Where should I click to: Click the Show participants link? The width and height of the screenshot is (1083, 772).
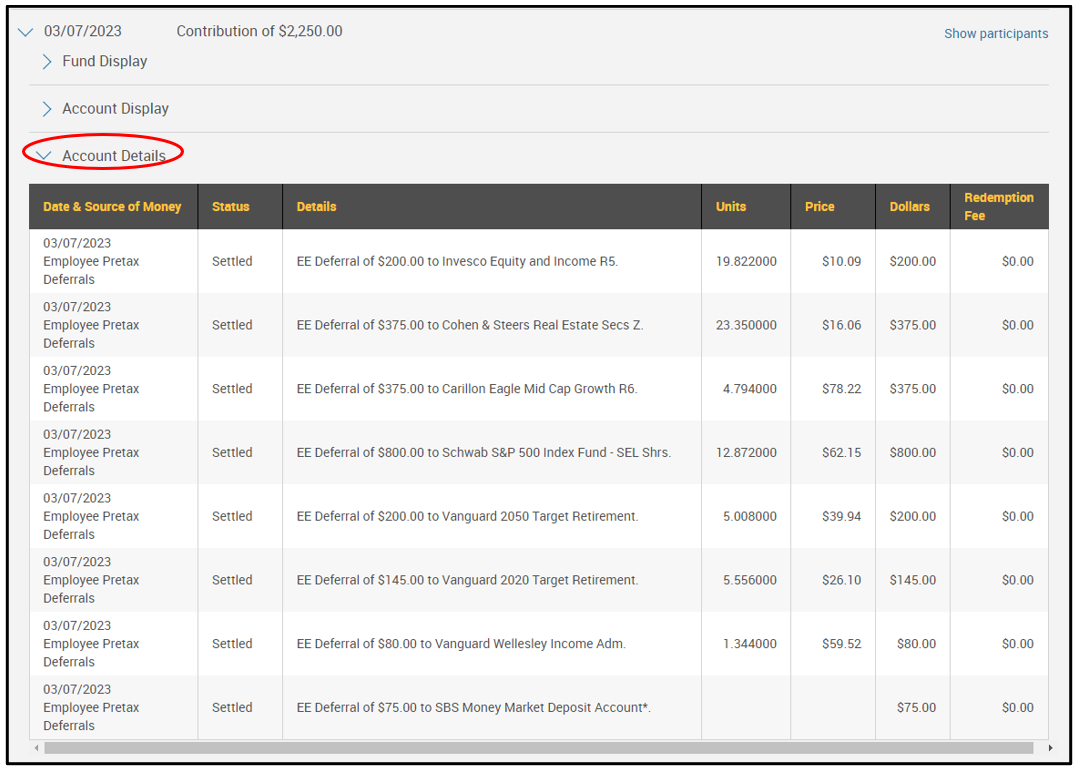point(995,34)
